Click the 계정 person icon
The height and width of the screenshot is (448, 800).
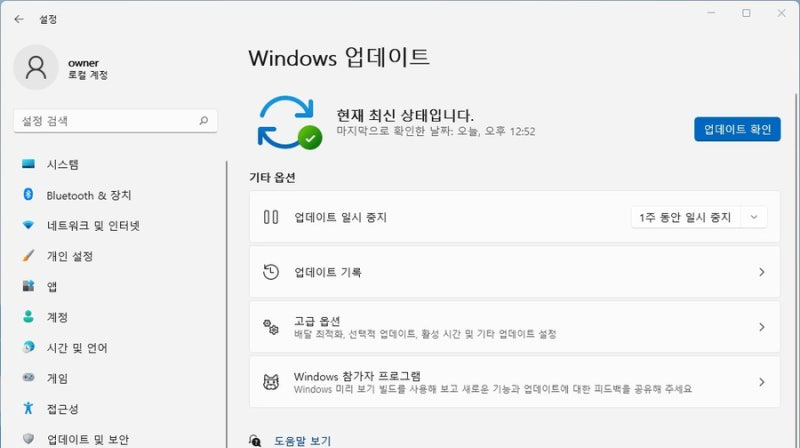pyautogui.click(x=29, y=317)
